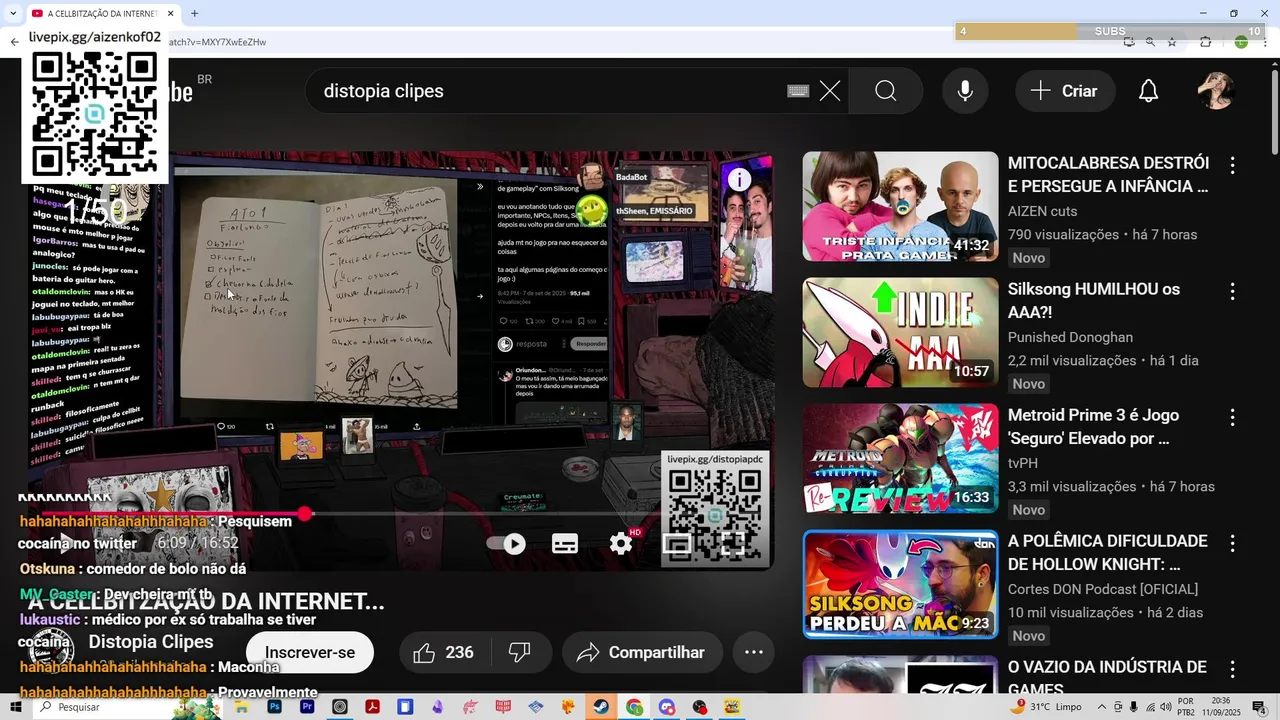Viewport: 1280px width, 720px height.
Task: Open browser zoom magnifier in address bar
Action: [x=1150, y=42]
